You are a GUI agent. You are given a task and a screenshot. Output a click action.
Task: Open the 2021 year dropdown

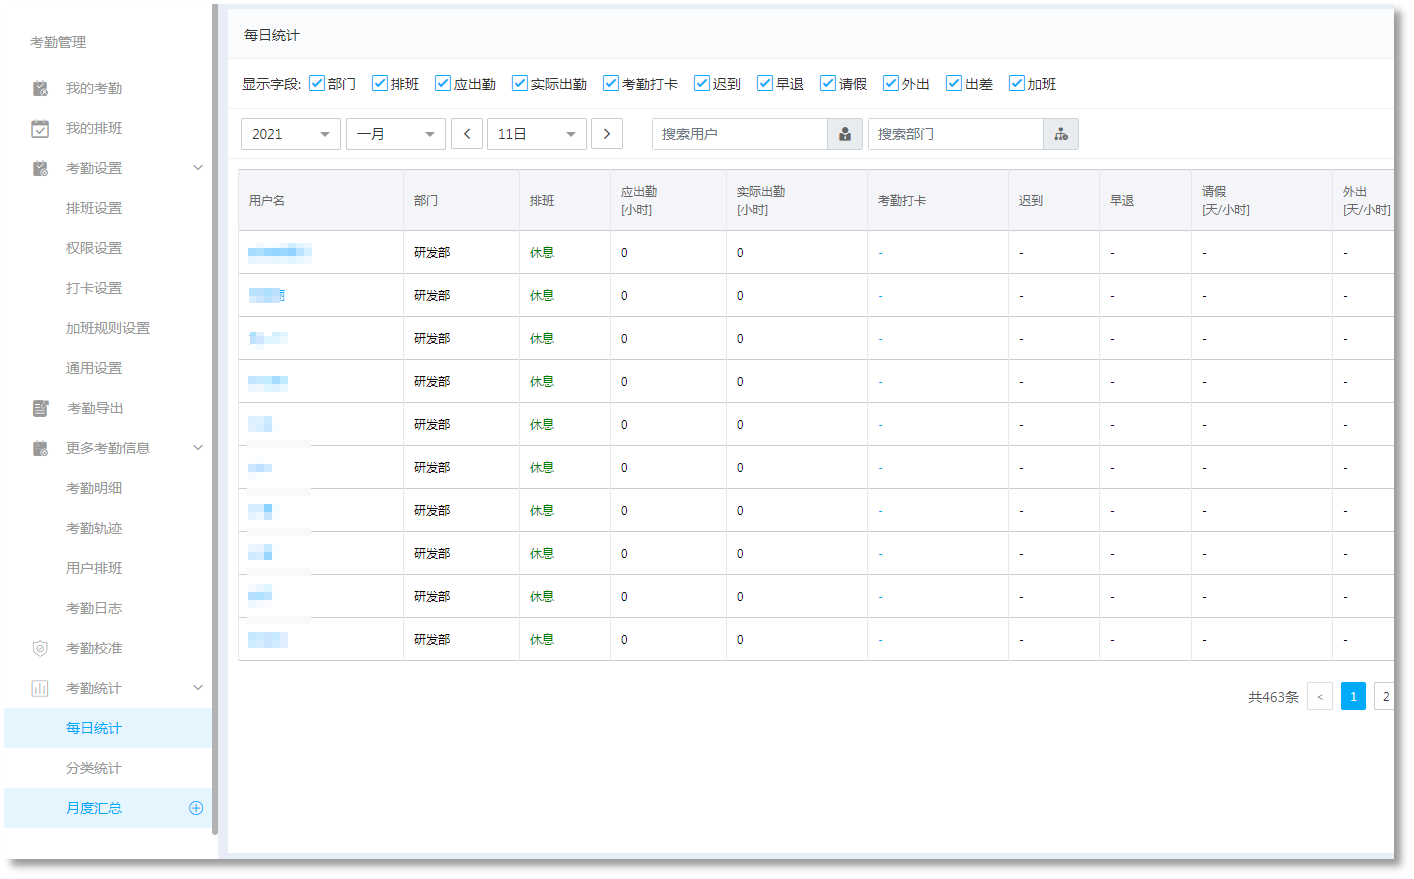[291, 134]
